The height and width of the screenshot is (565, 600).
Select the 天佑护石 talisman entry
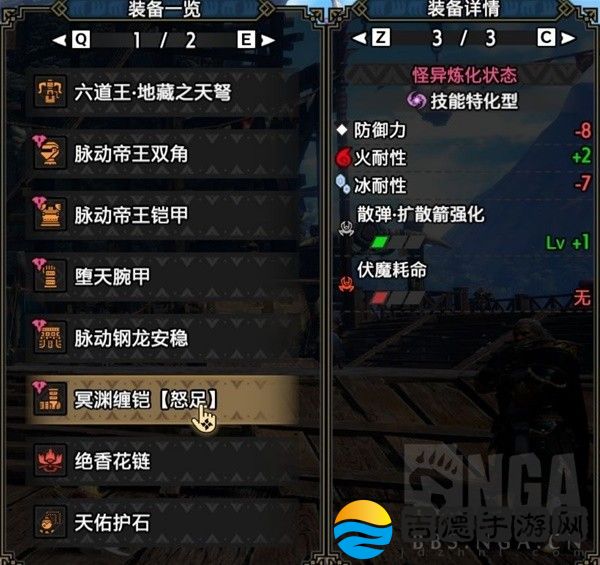tap(163, 522)
